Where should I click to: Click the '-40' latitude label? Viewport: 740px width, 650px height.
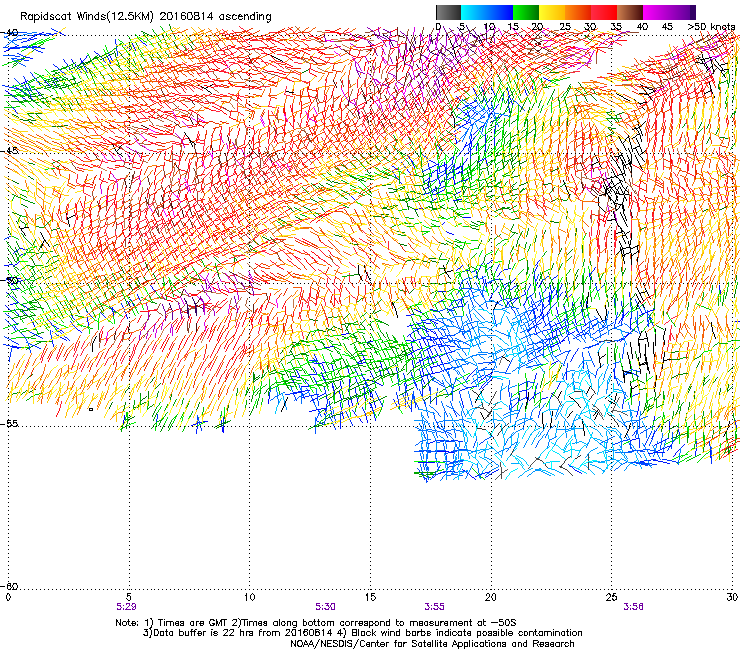[10, 33]
